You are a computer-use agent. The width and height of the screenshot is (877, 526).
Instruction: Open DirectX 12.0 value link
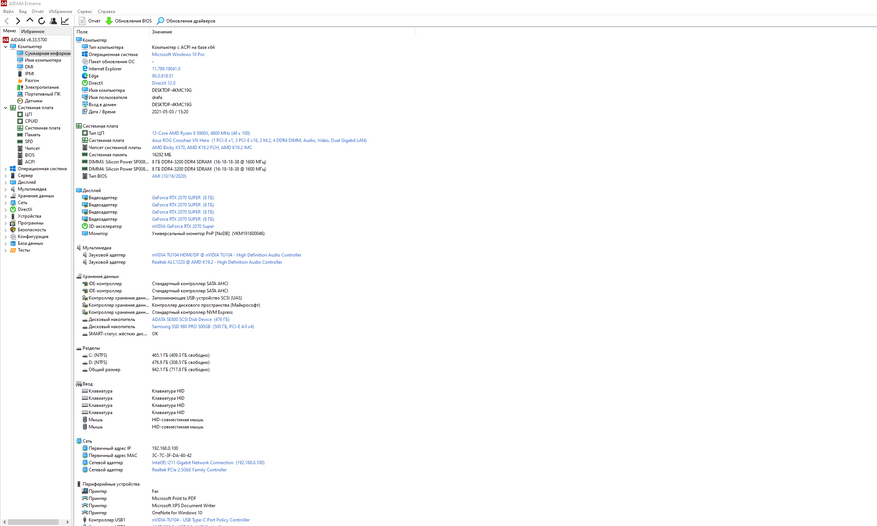[163, 83]
